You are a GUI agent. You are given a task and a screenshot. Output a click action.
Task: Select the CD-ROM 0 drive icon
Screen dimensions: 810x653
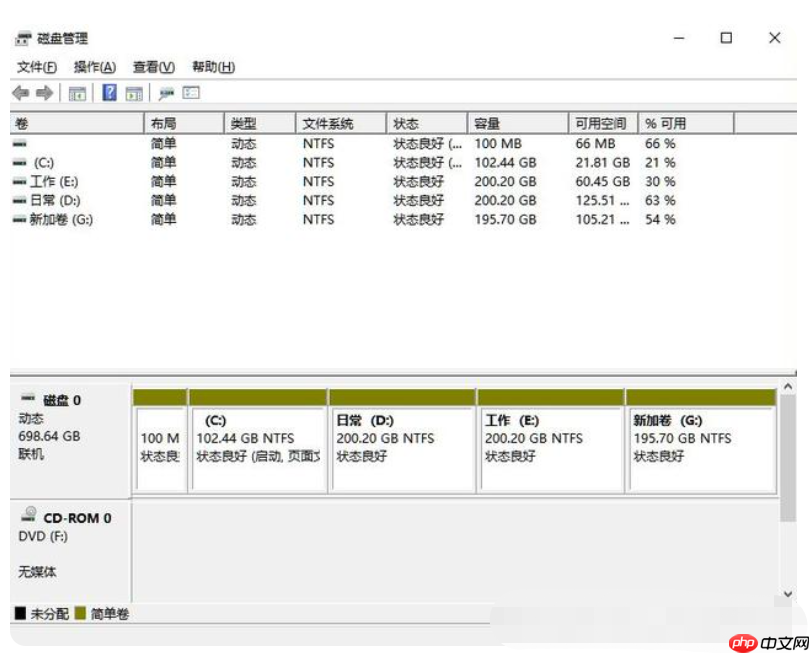(x=29, y=517)
